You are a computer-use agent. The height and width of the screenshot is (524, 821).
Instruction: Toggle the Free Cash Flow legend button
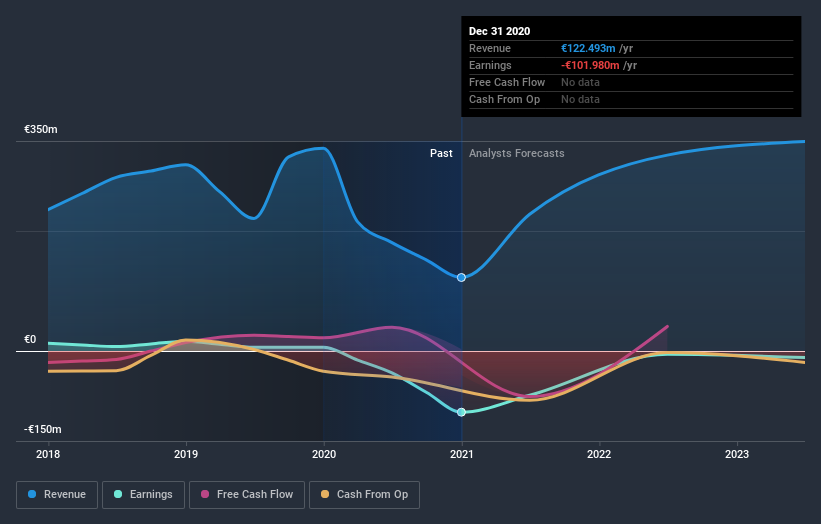(247, 495)
